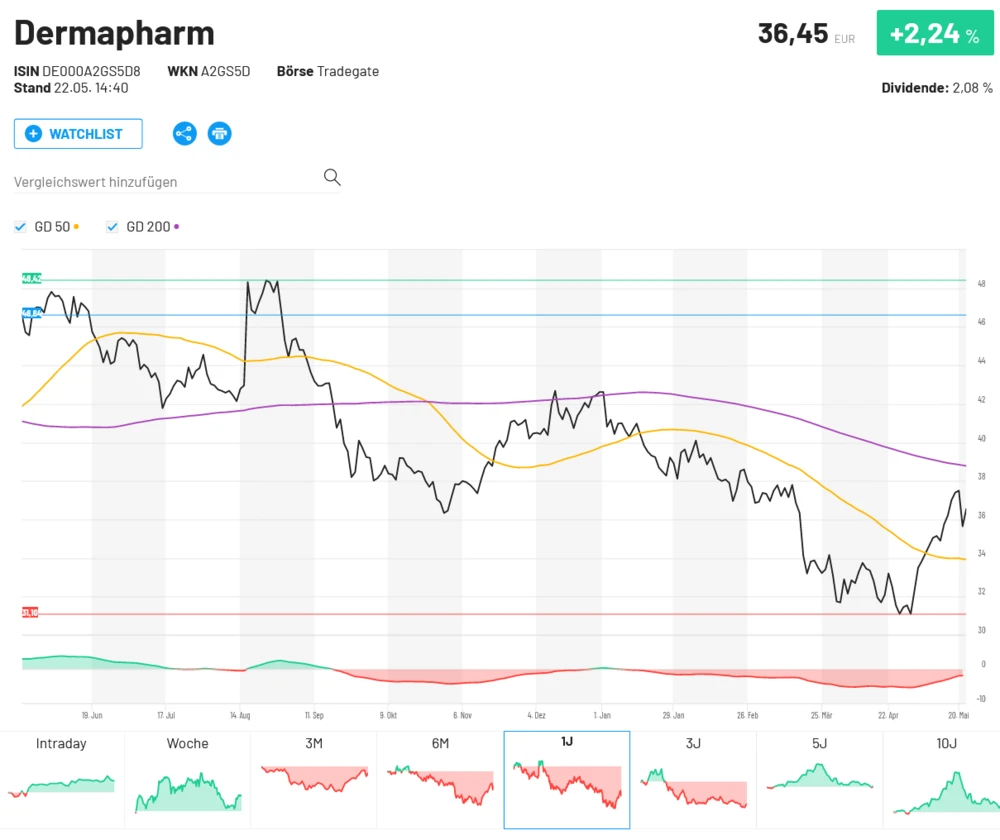Open the Woche timeframe view
The width and height of the screenshot is (1000, 840).
point(187,780)
